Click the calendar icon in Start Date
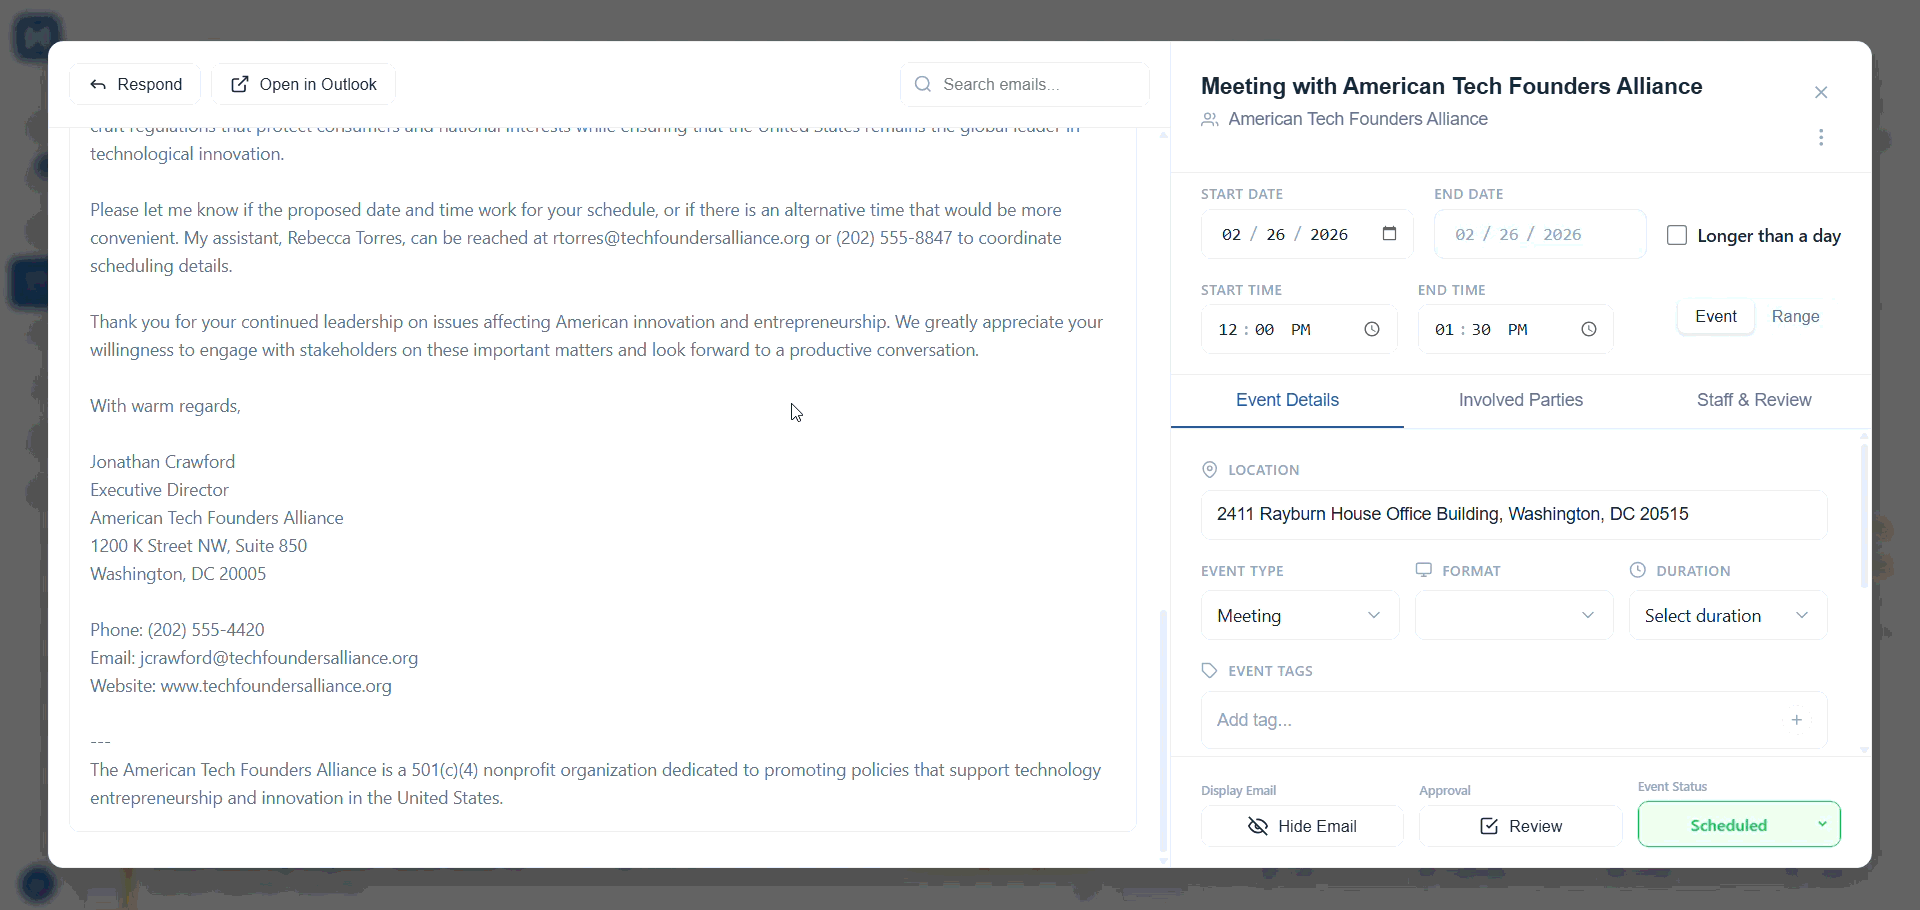The height and width of the screenshot is (910, 1920). pos(1389,234)
